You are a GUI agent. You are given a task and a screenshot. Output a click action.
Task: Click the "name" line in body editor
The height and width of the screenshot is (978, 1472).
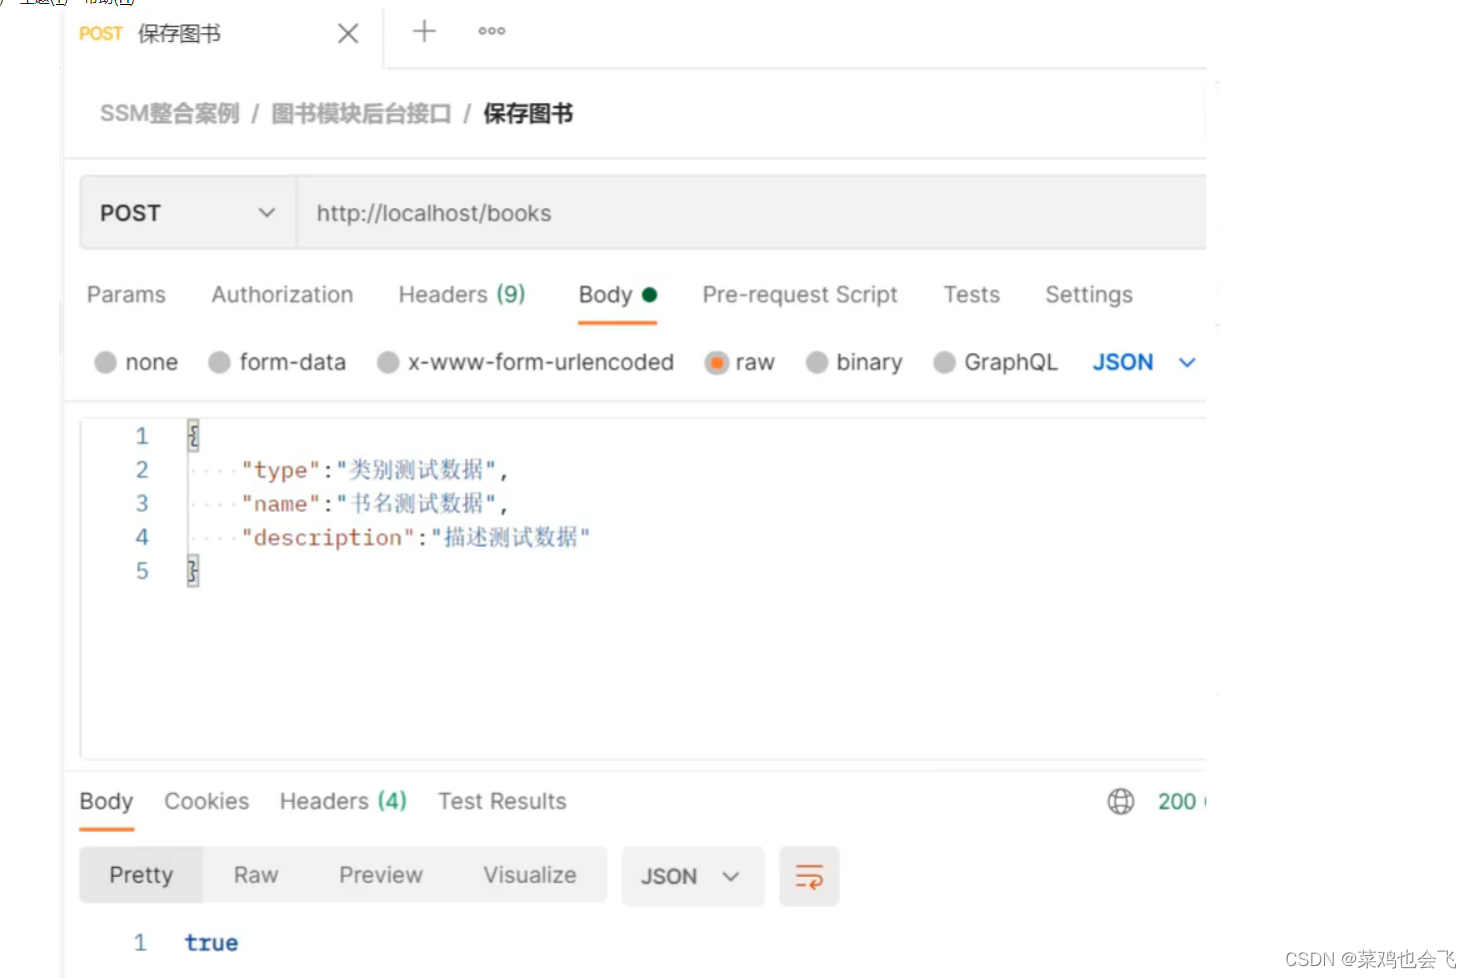tap(375, 504)
